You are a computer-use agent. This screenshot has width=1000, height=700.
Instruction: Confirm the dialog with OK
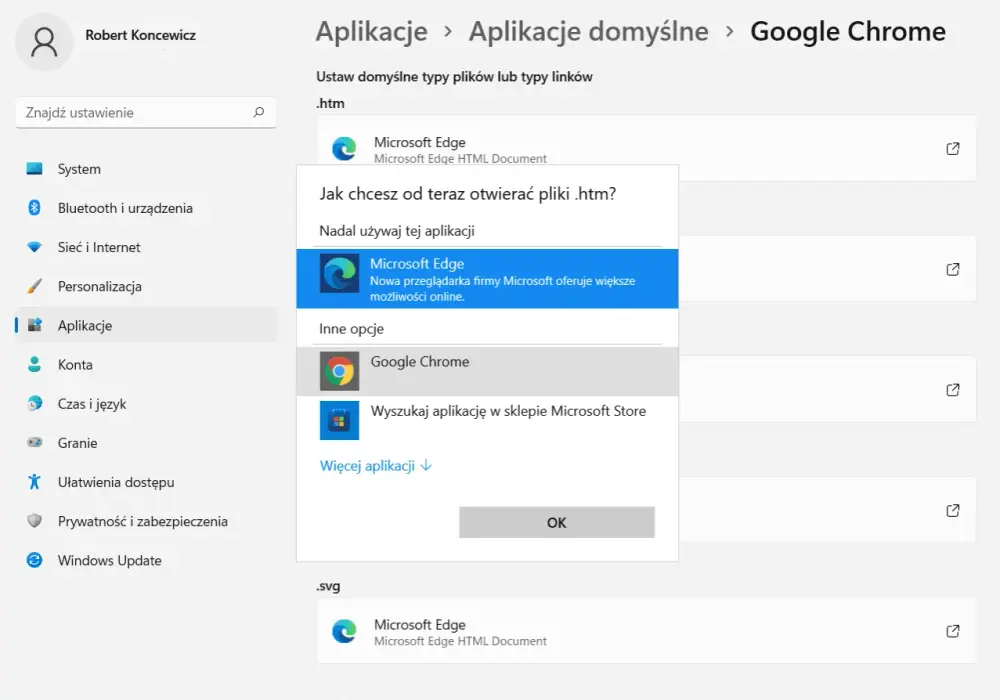click(557, 522)
